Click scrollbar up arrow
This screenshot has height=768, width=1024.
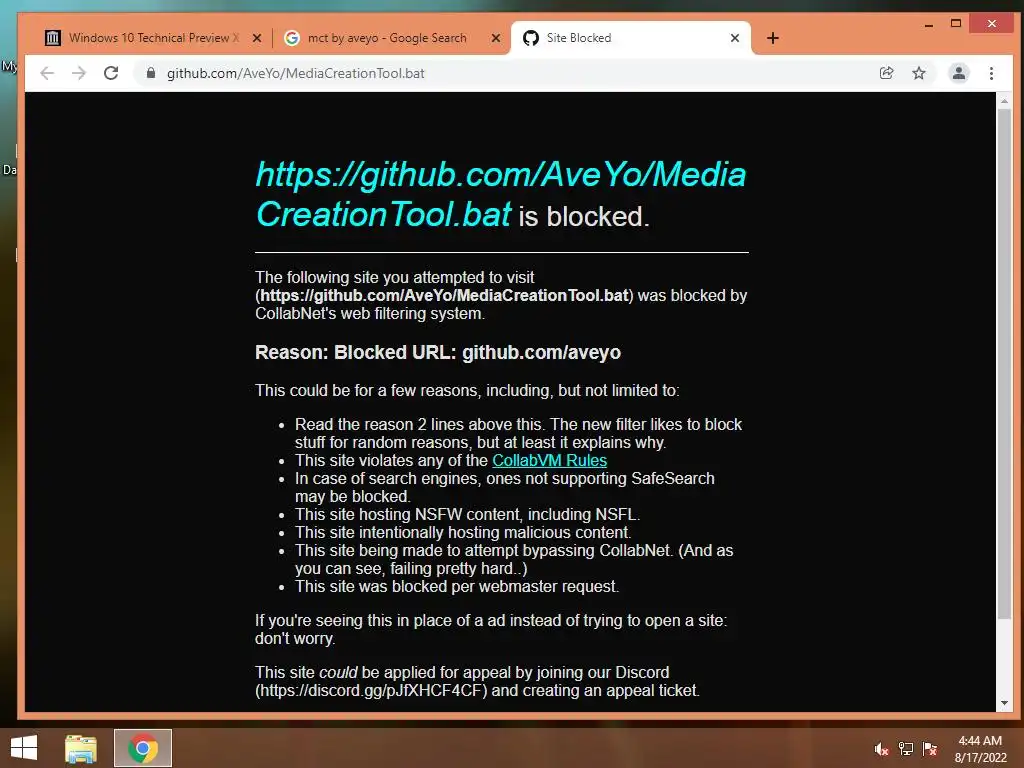click(x=1004, y=101)
